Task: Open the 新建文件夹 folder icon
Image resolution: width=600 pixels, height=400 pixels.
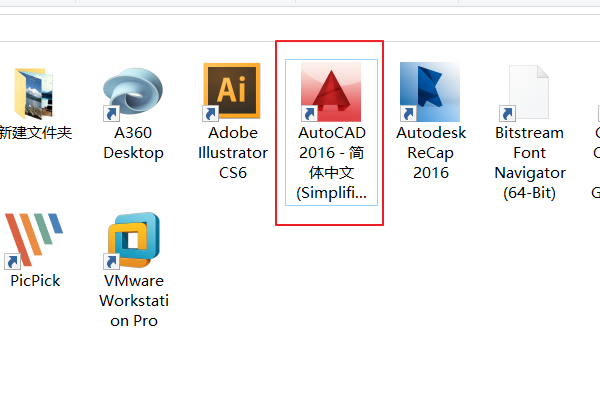Action: pyautogui.click(x=34, y=93)
